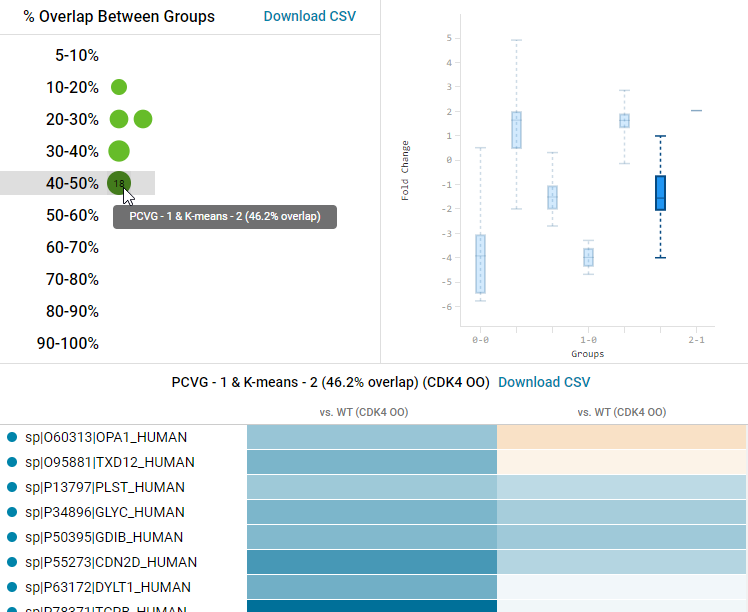Select the sp|P13797|PLST_HUMAN protein row label

point(105,487)
